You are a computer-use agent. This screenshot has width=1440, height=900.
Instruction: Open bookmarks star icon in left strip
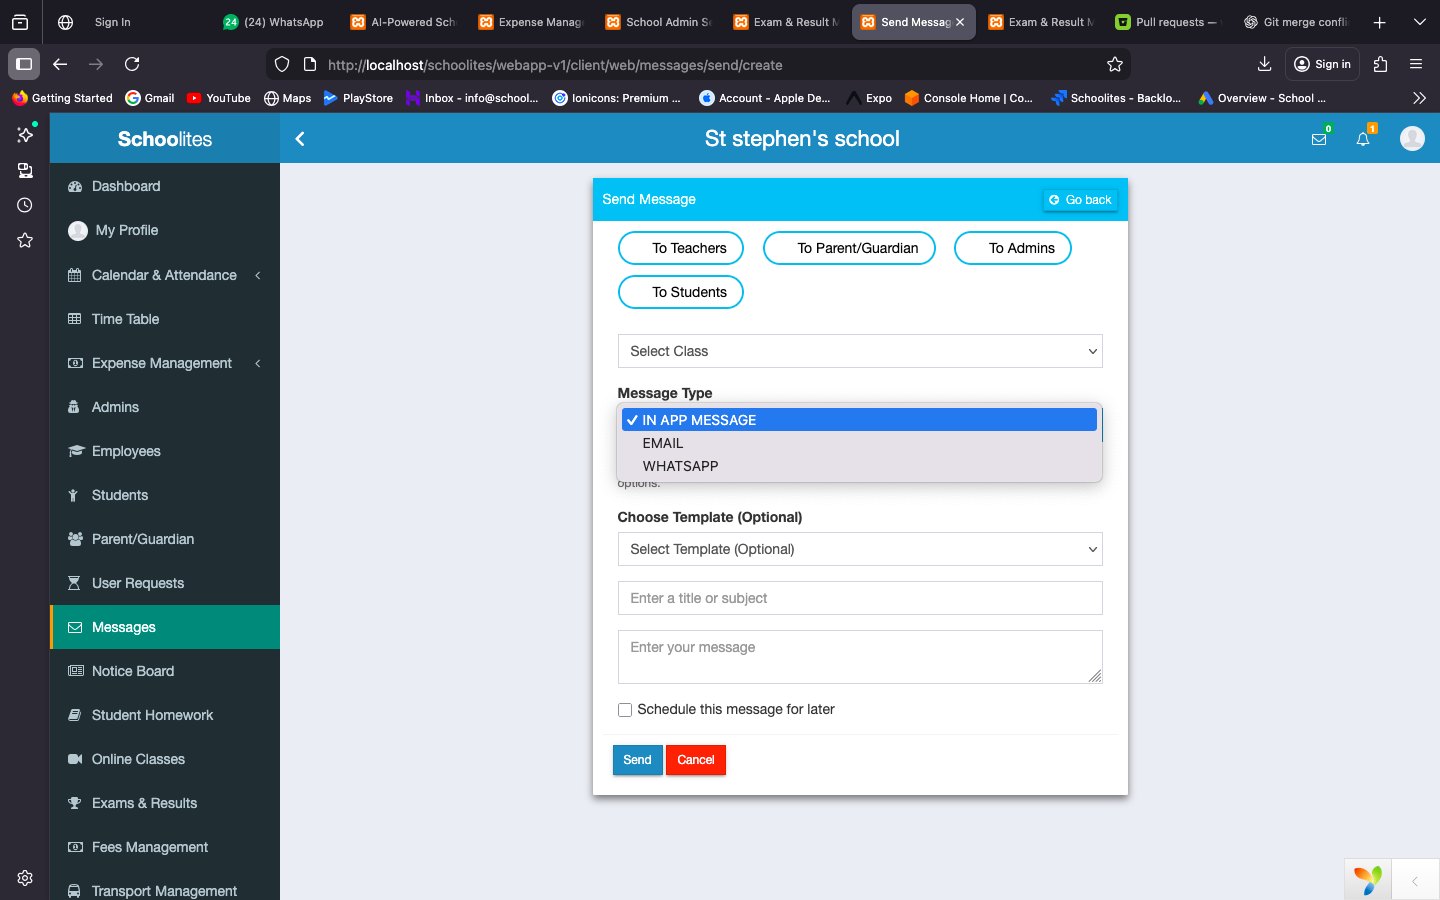tap(24, 240)
